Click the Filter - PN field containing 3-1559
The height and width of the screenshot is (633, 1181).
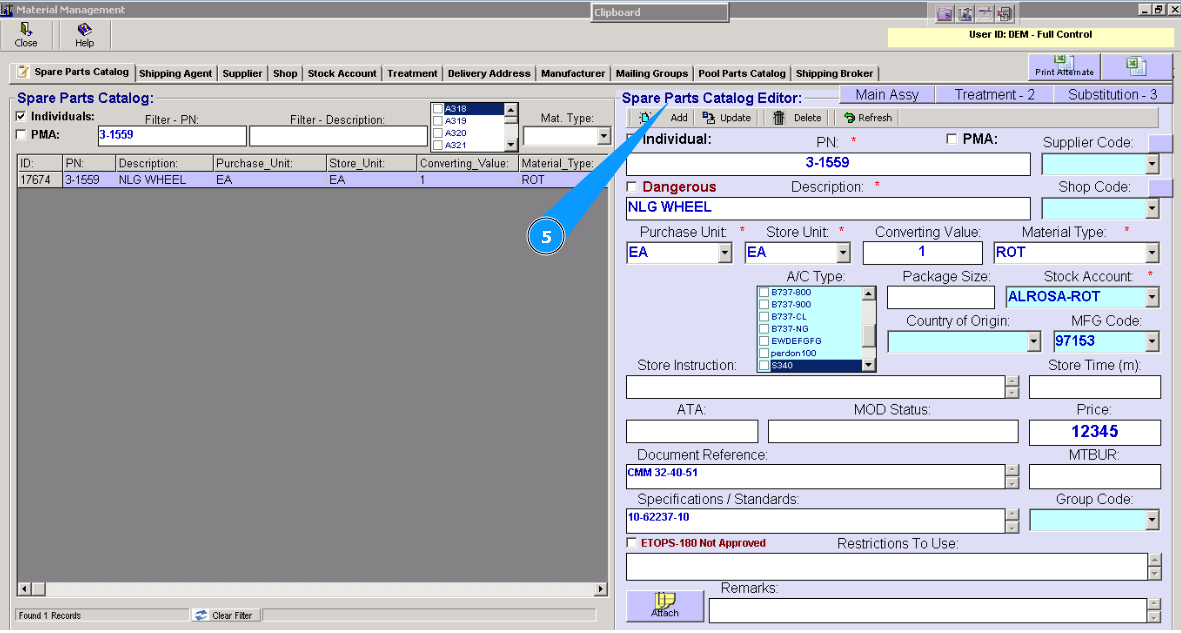click(x=172, y=136)
